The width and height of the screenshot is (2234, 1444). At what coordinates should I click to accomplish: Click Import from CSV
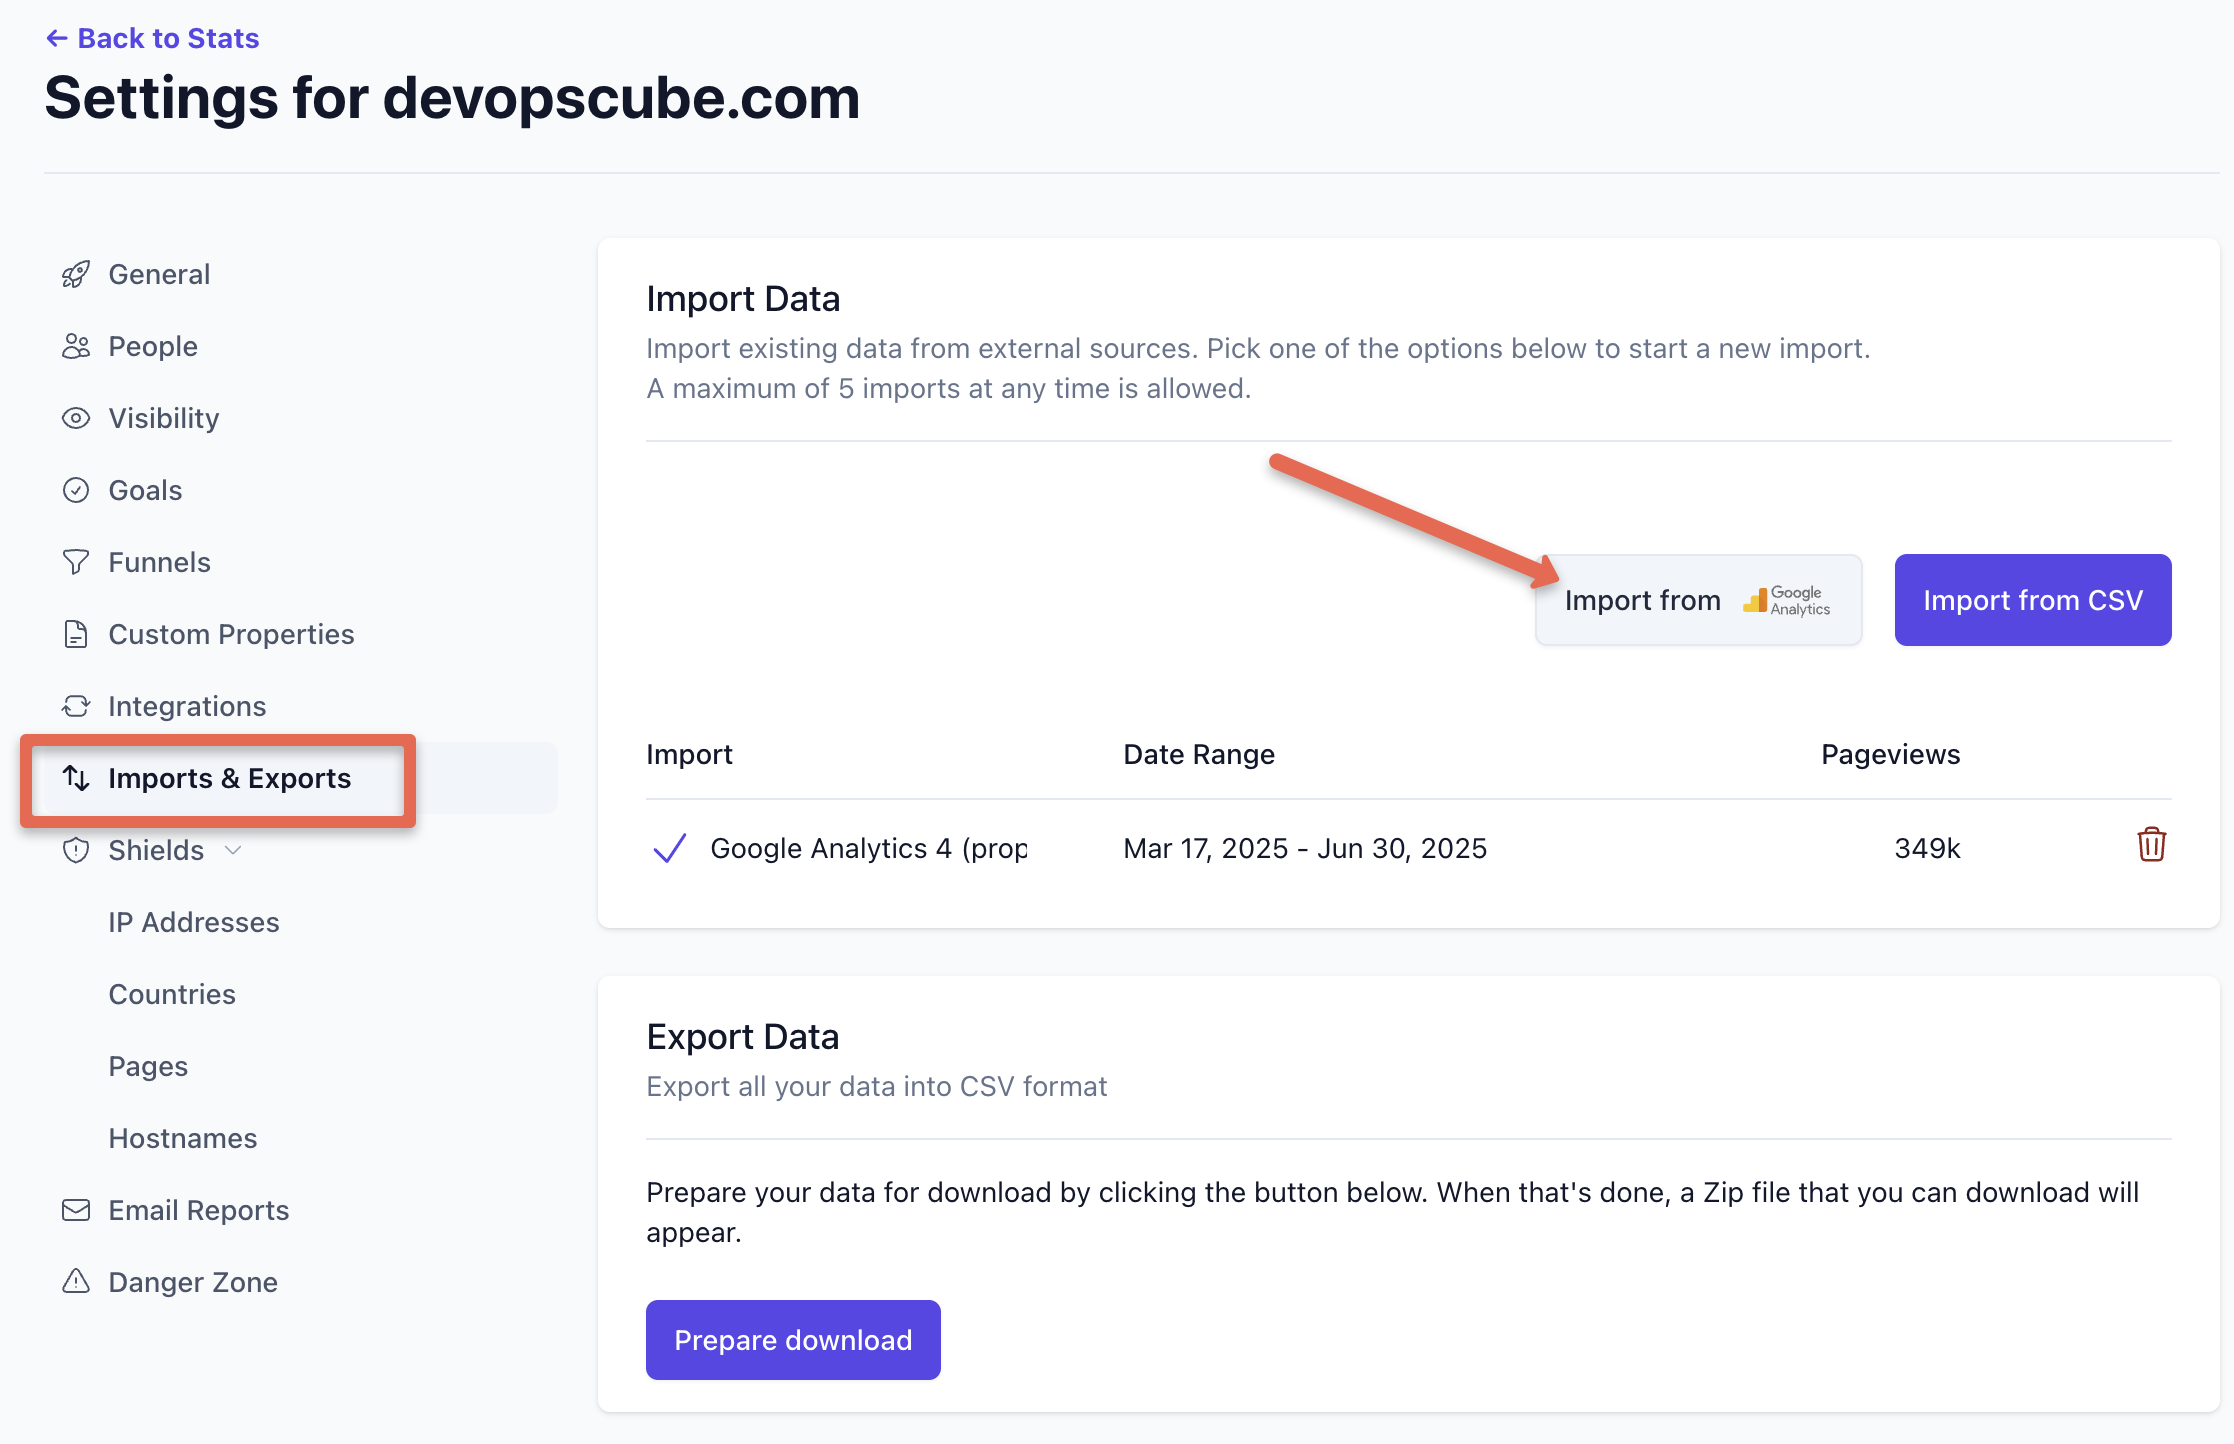point(2032,600)
